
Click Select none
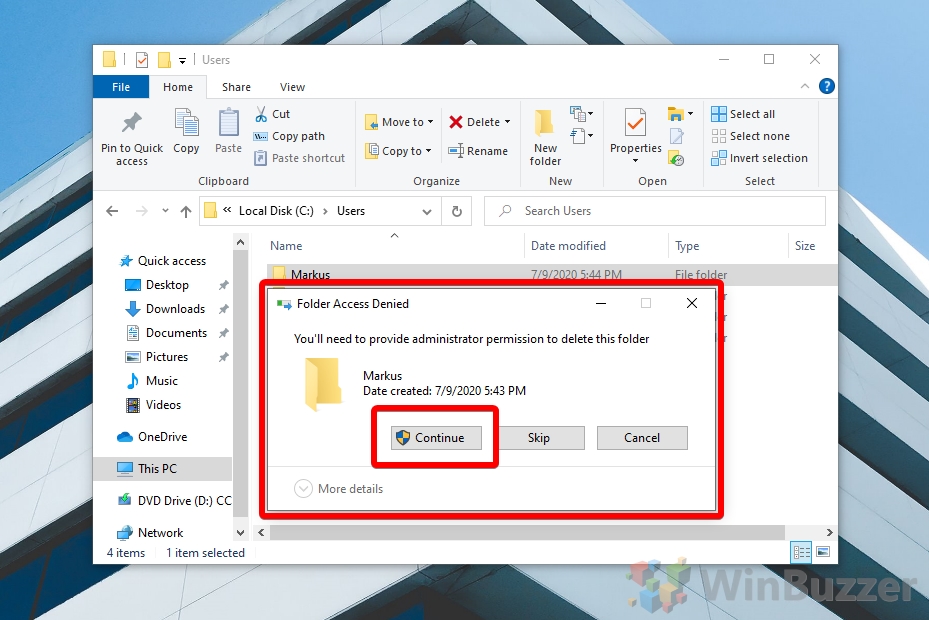(x=751, y=136)
